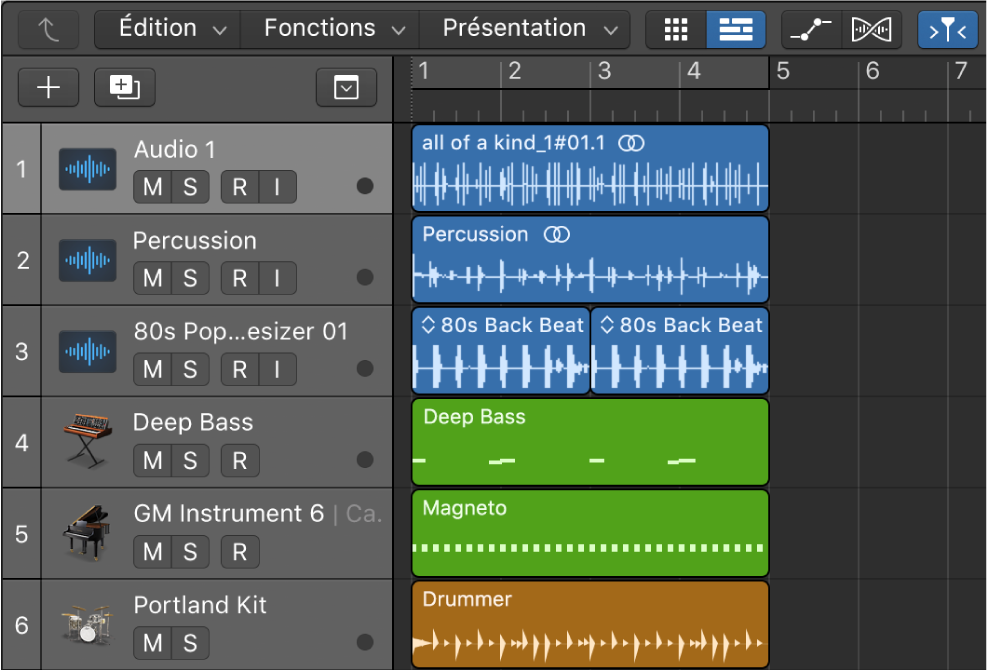Screen dimensions: 987x670
Task: Mute the Deep Bass track
Action: click(152, 461)
